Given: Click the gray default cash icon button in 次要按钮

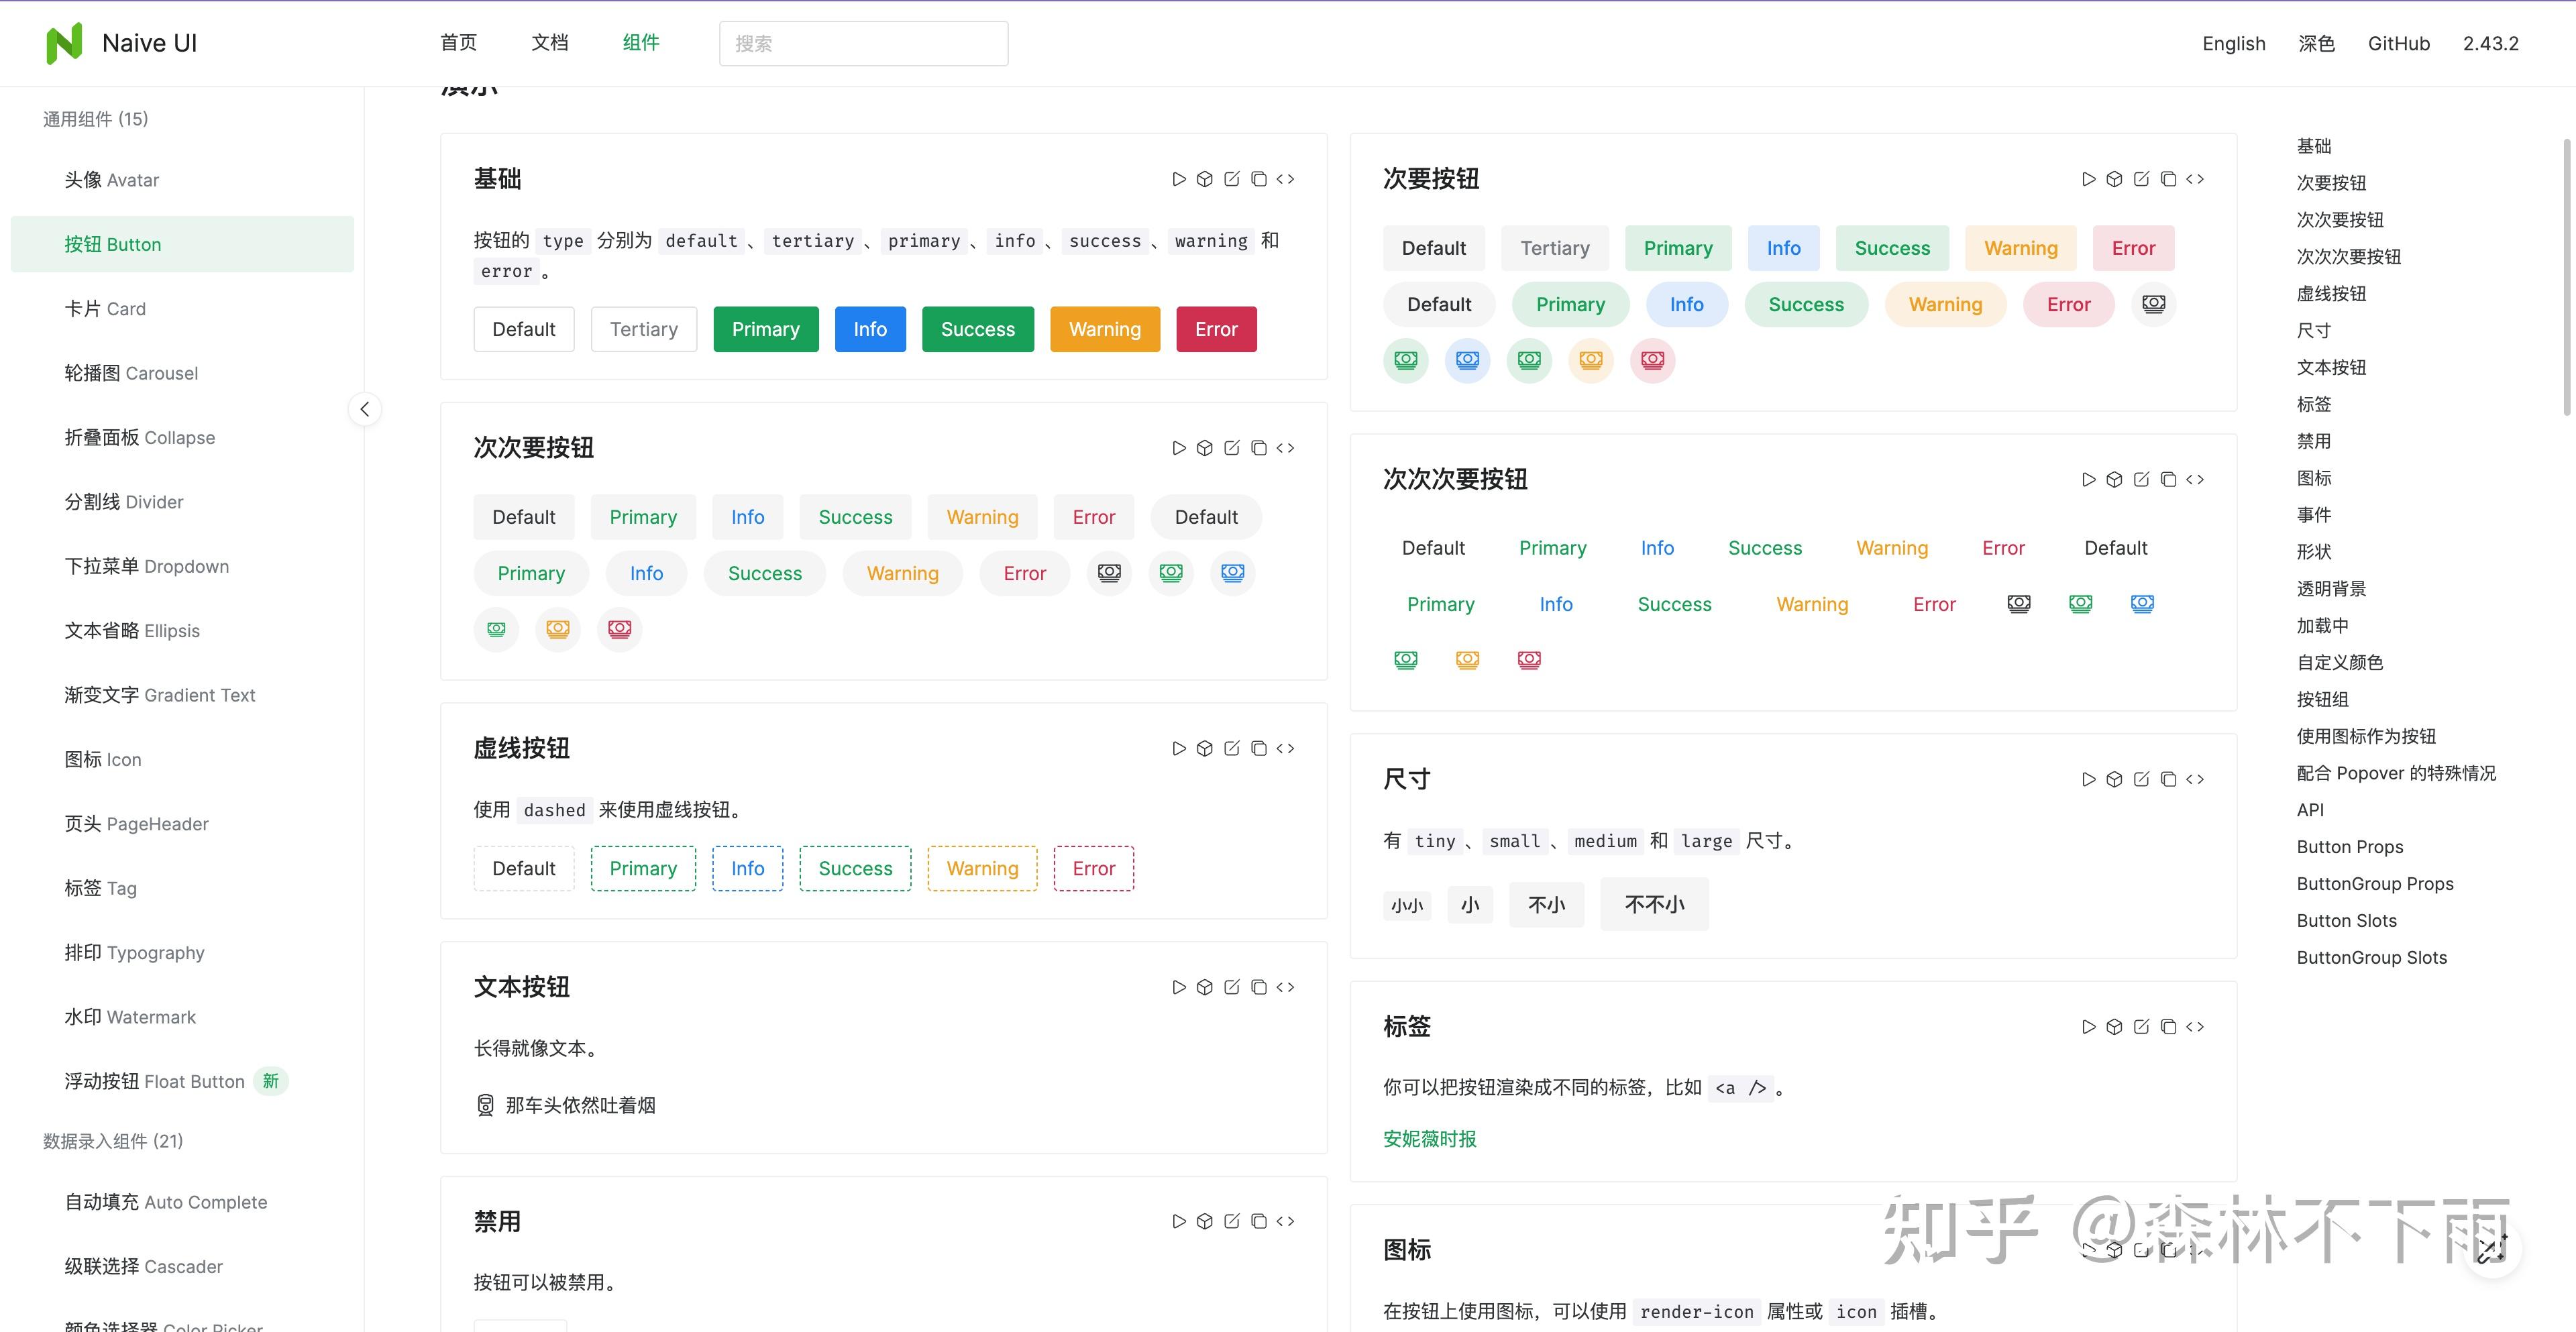Looking at the screenshot, I should coord(2154,304).
